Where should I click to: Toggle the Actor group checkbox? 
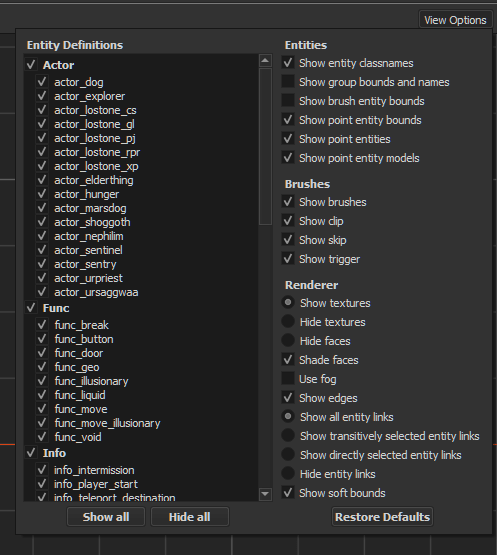[31, 64]
